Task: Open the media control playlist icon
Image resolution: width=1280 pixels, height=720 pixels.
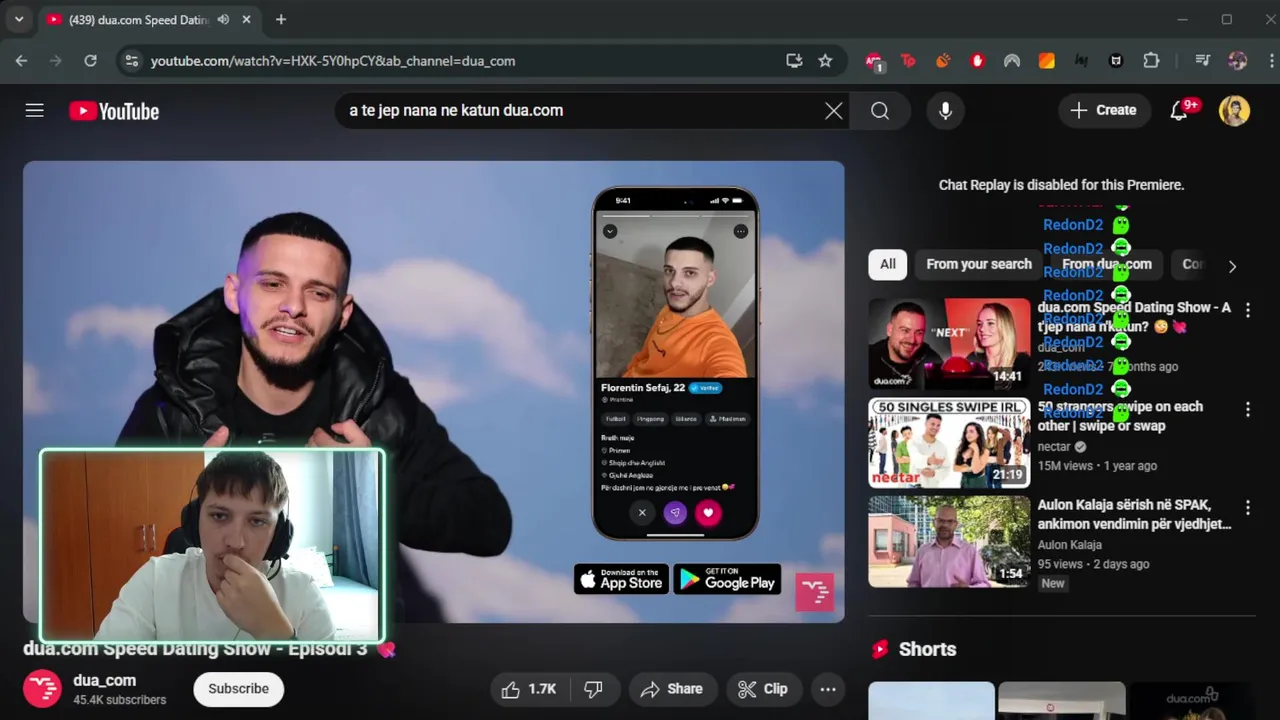Action: 1203,61
